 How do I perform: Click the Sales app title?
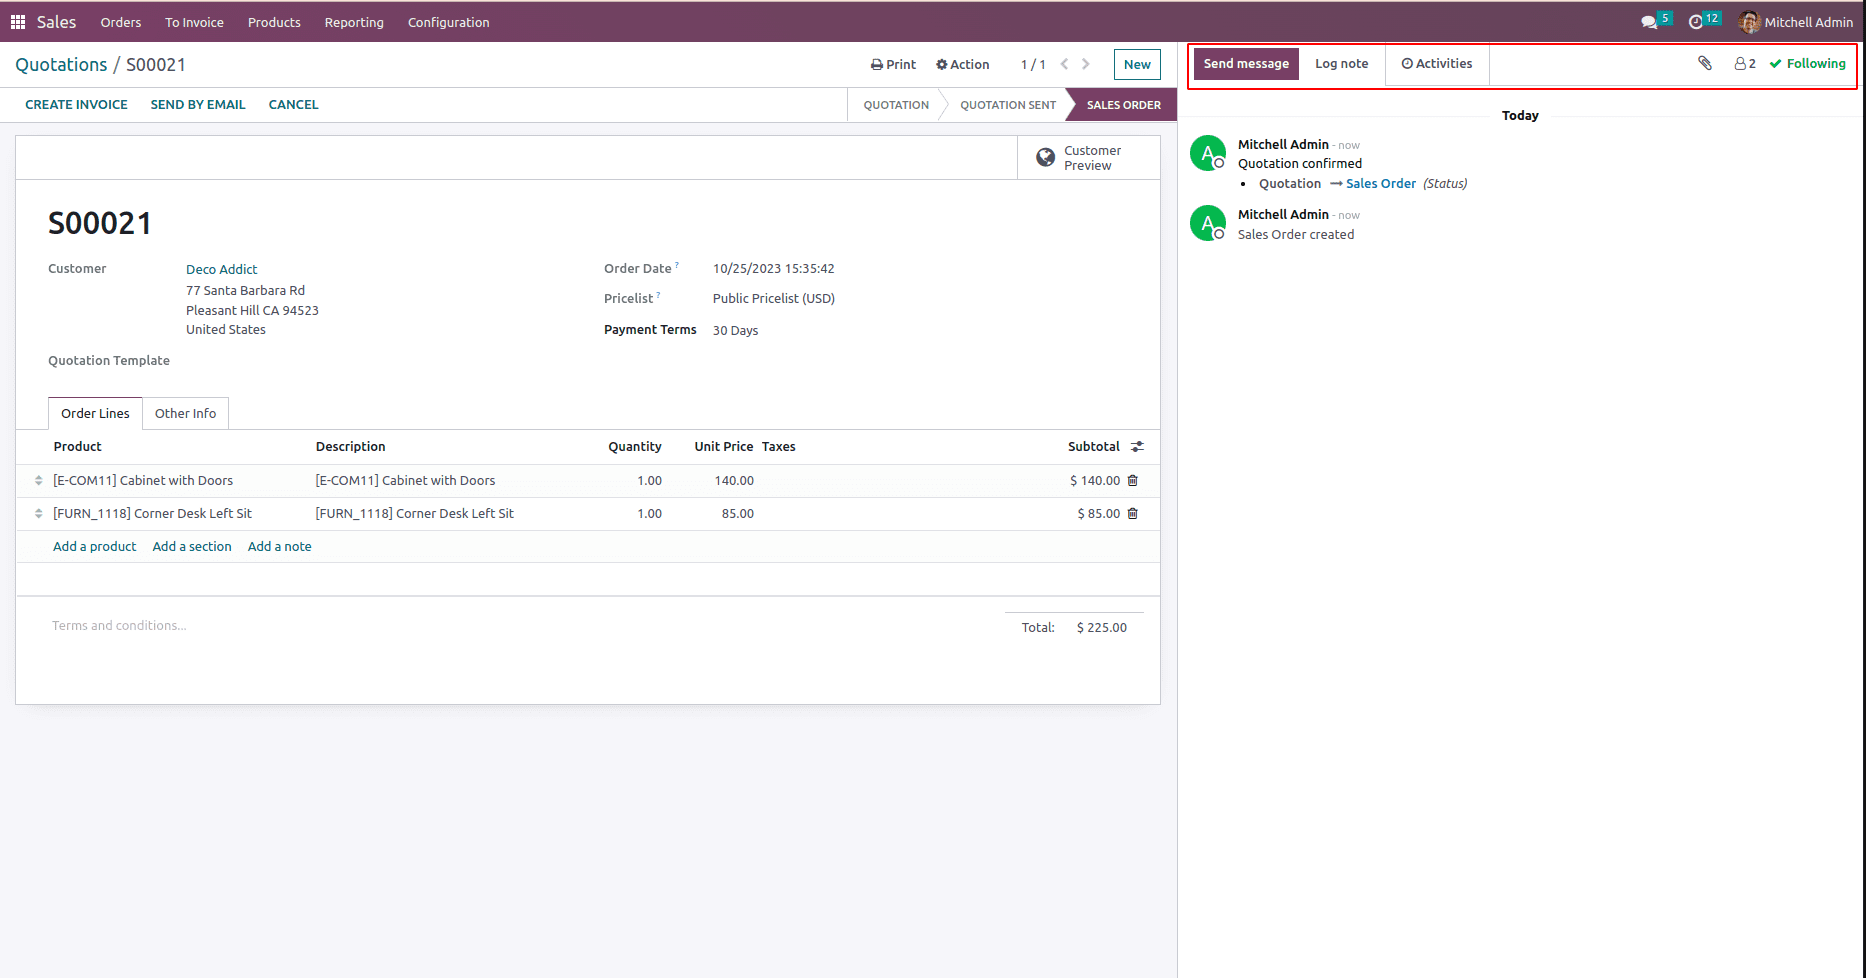[56, 22]
